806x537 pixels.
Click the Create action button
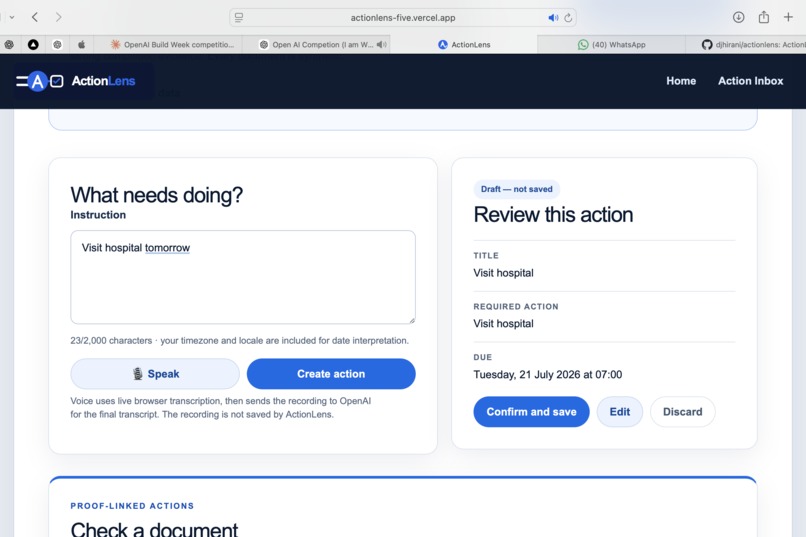[x=331, y=374]
